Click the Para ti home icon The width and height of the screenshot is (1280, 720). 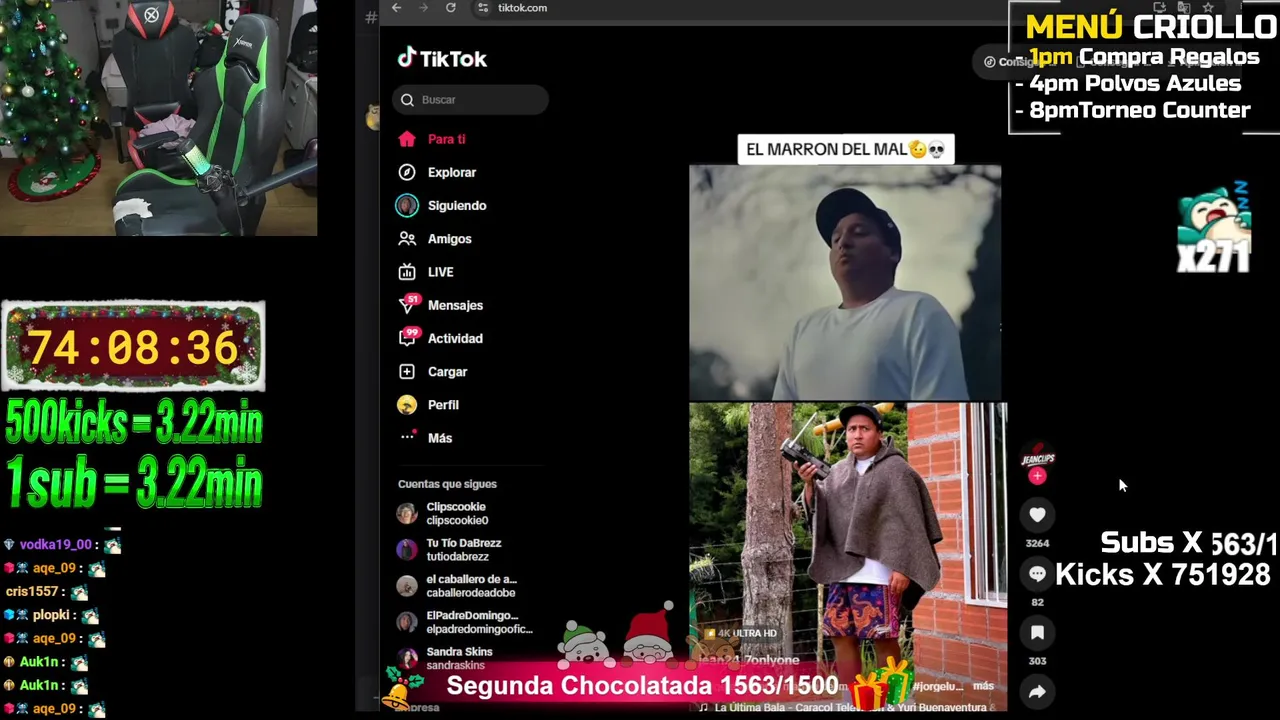[406, 139]
